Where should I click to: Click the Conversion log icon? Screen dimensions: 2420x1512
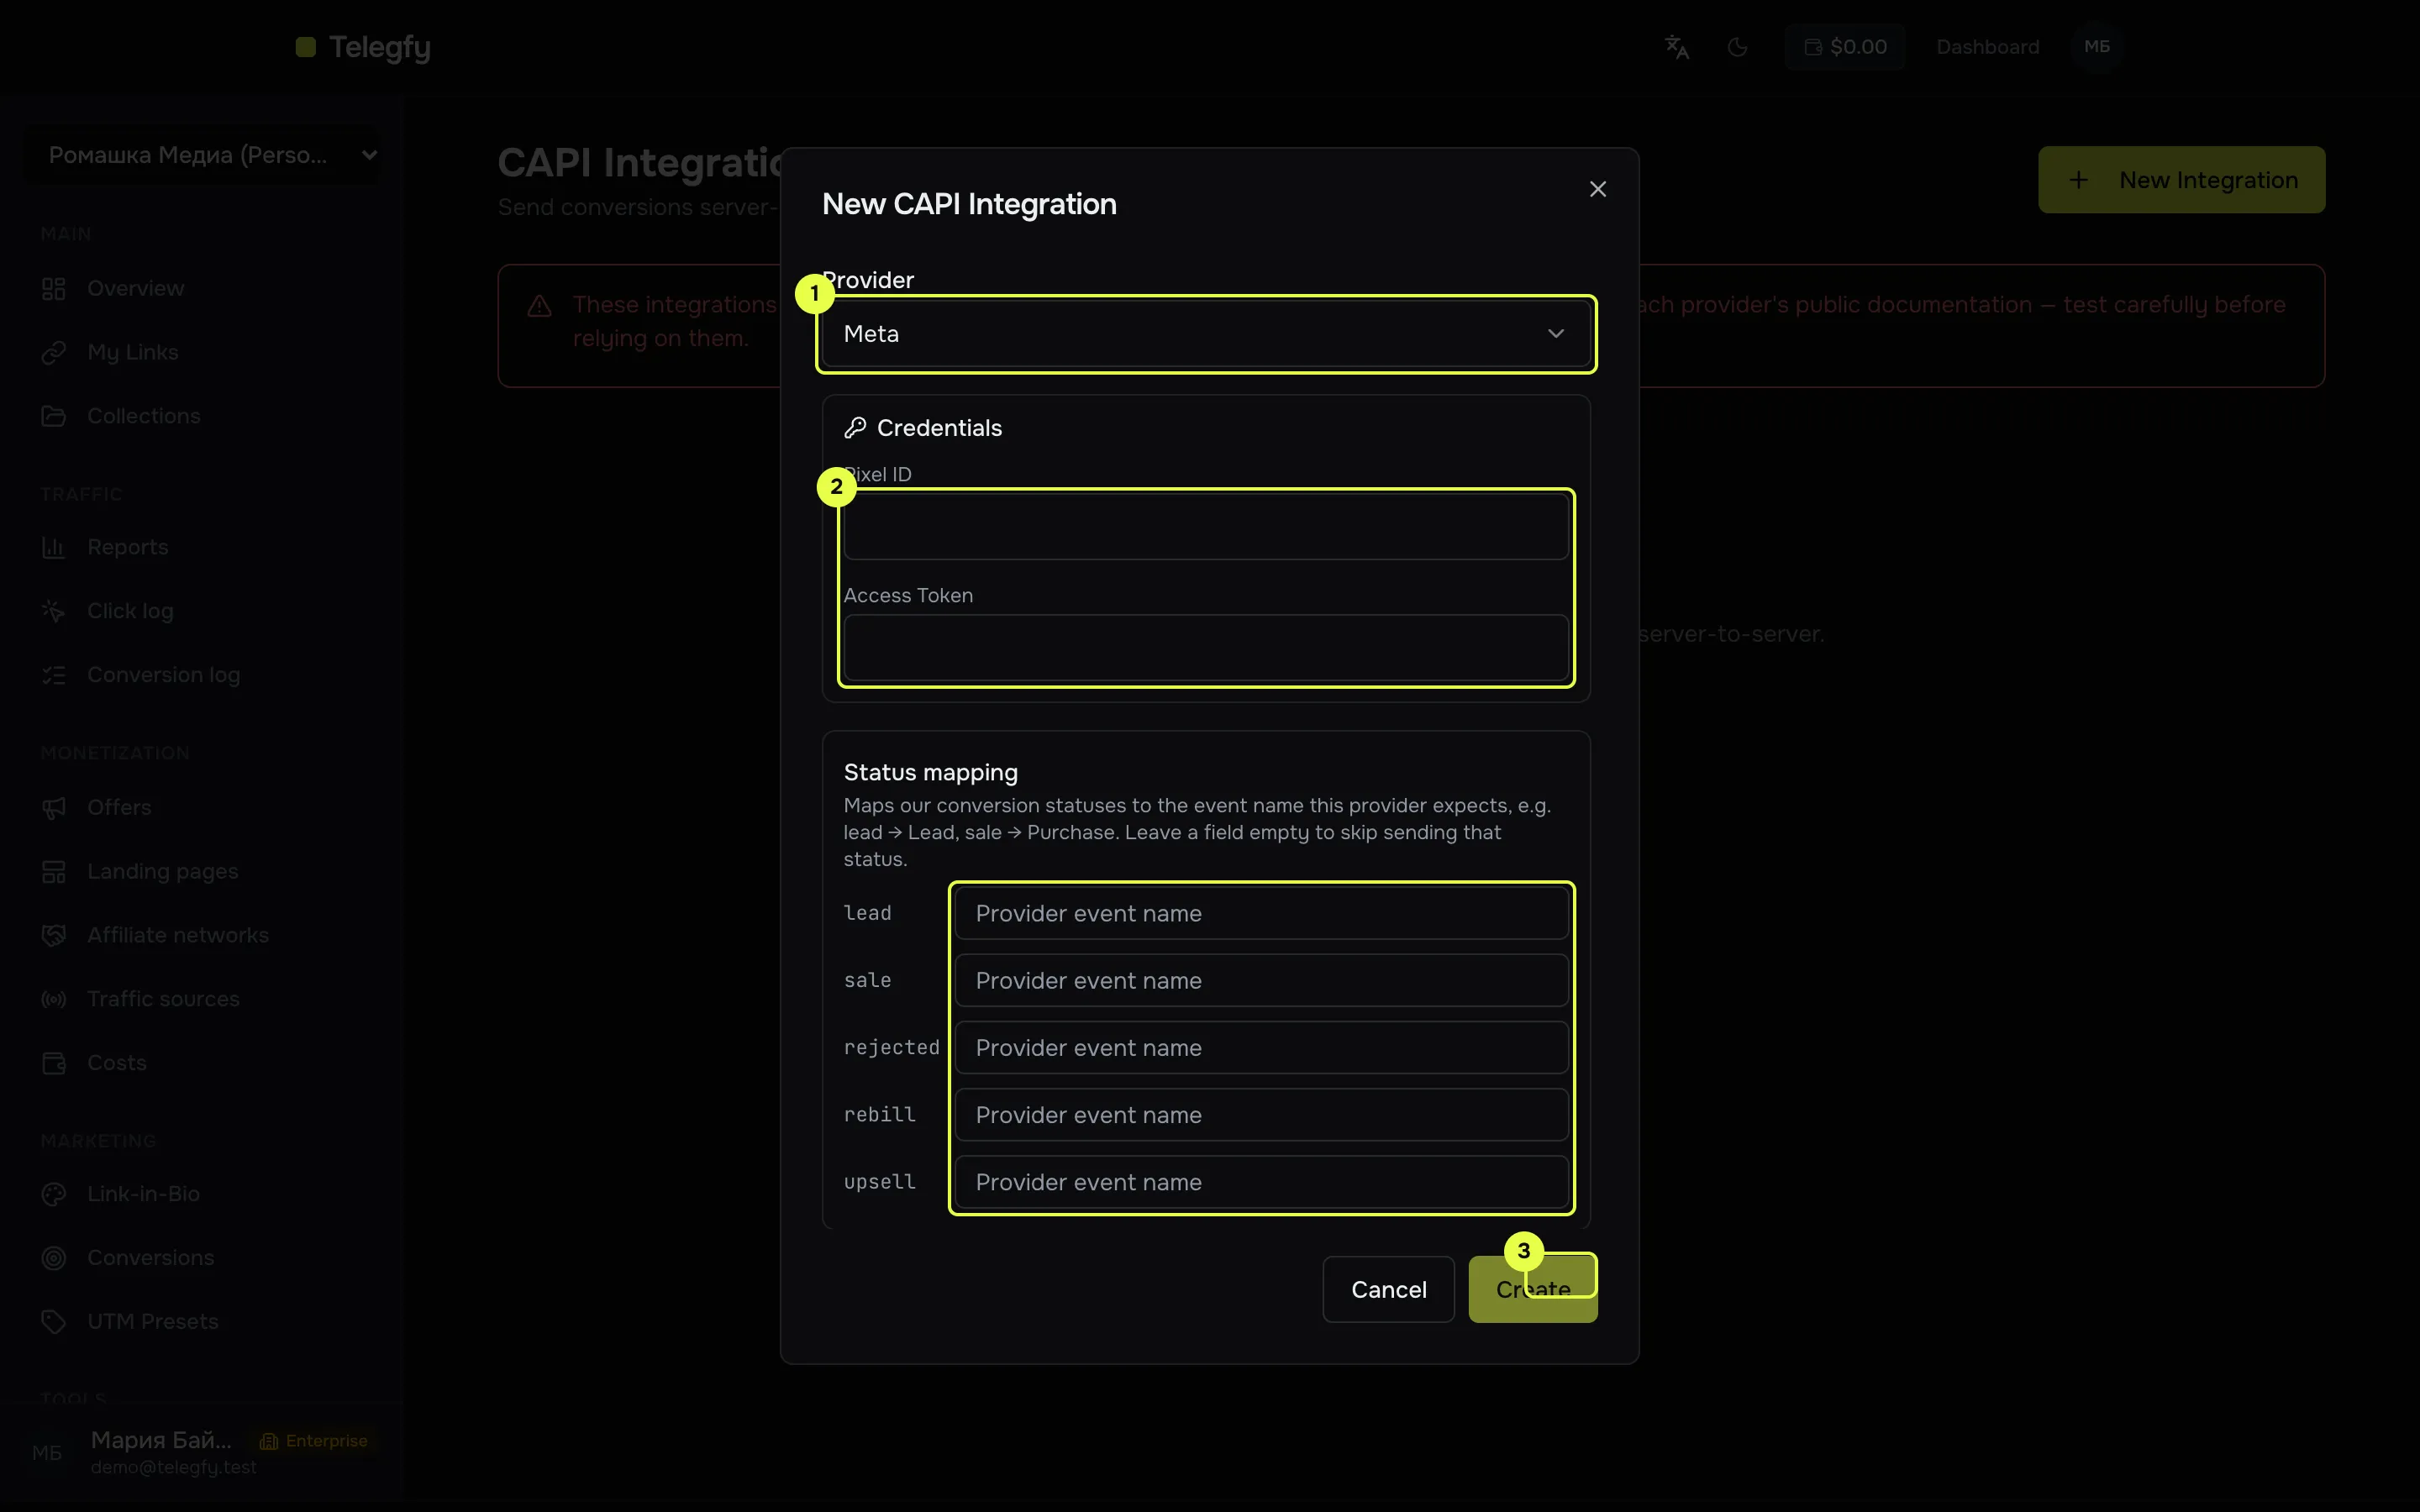point(54,675)
